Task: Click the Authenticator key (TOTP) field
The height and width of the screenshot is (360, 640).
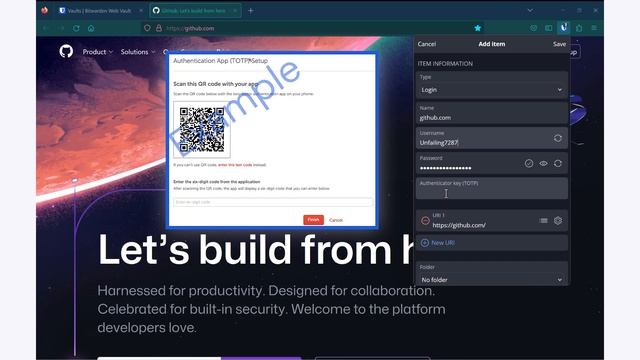Action: point(492,189)
